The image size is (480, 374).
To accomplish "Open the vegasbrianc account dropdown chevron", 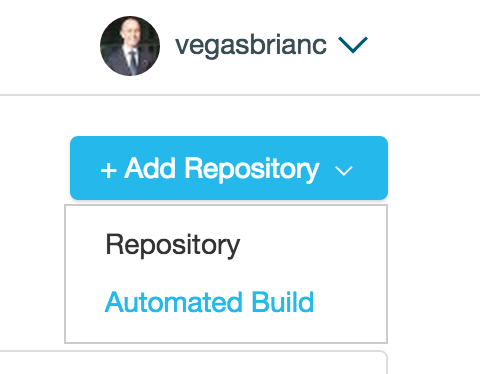I will coord(353,45).
